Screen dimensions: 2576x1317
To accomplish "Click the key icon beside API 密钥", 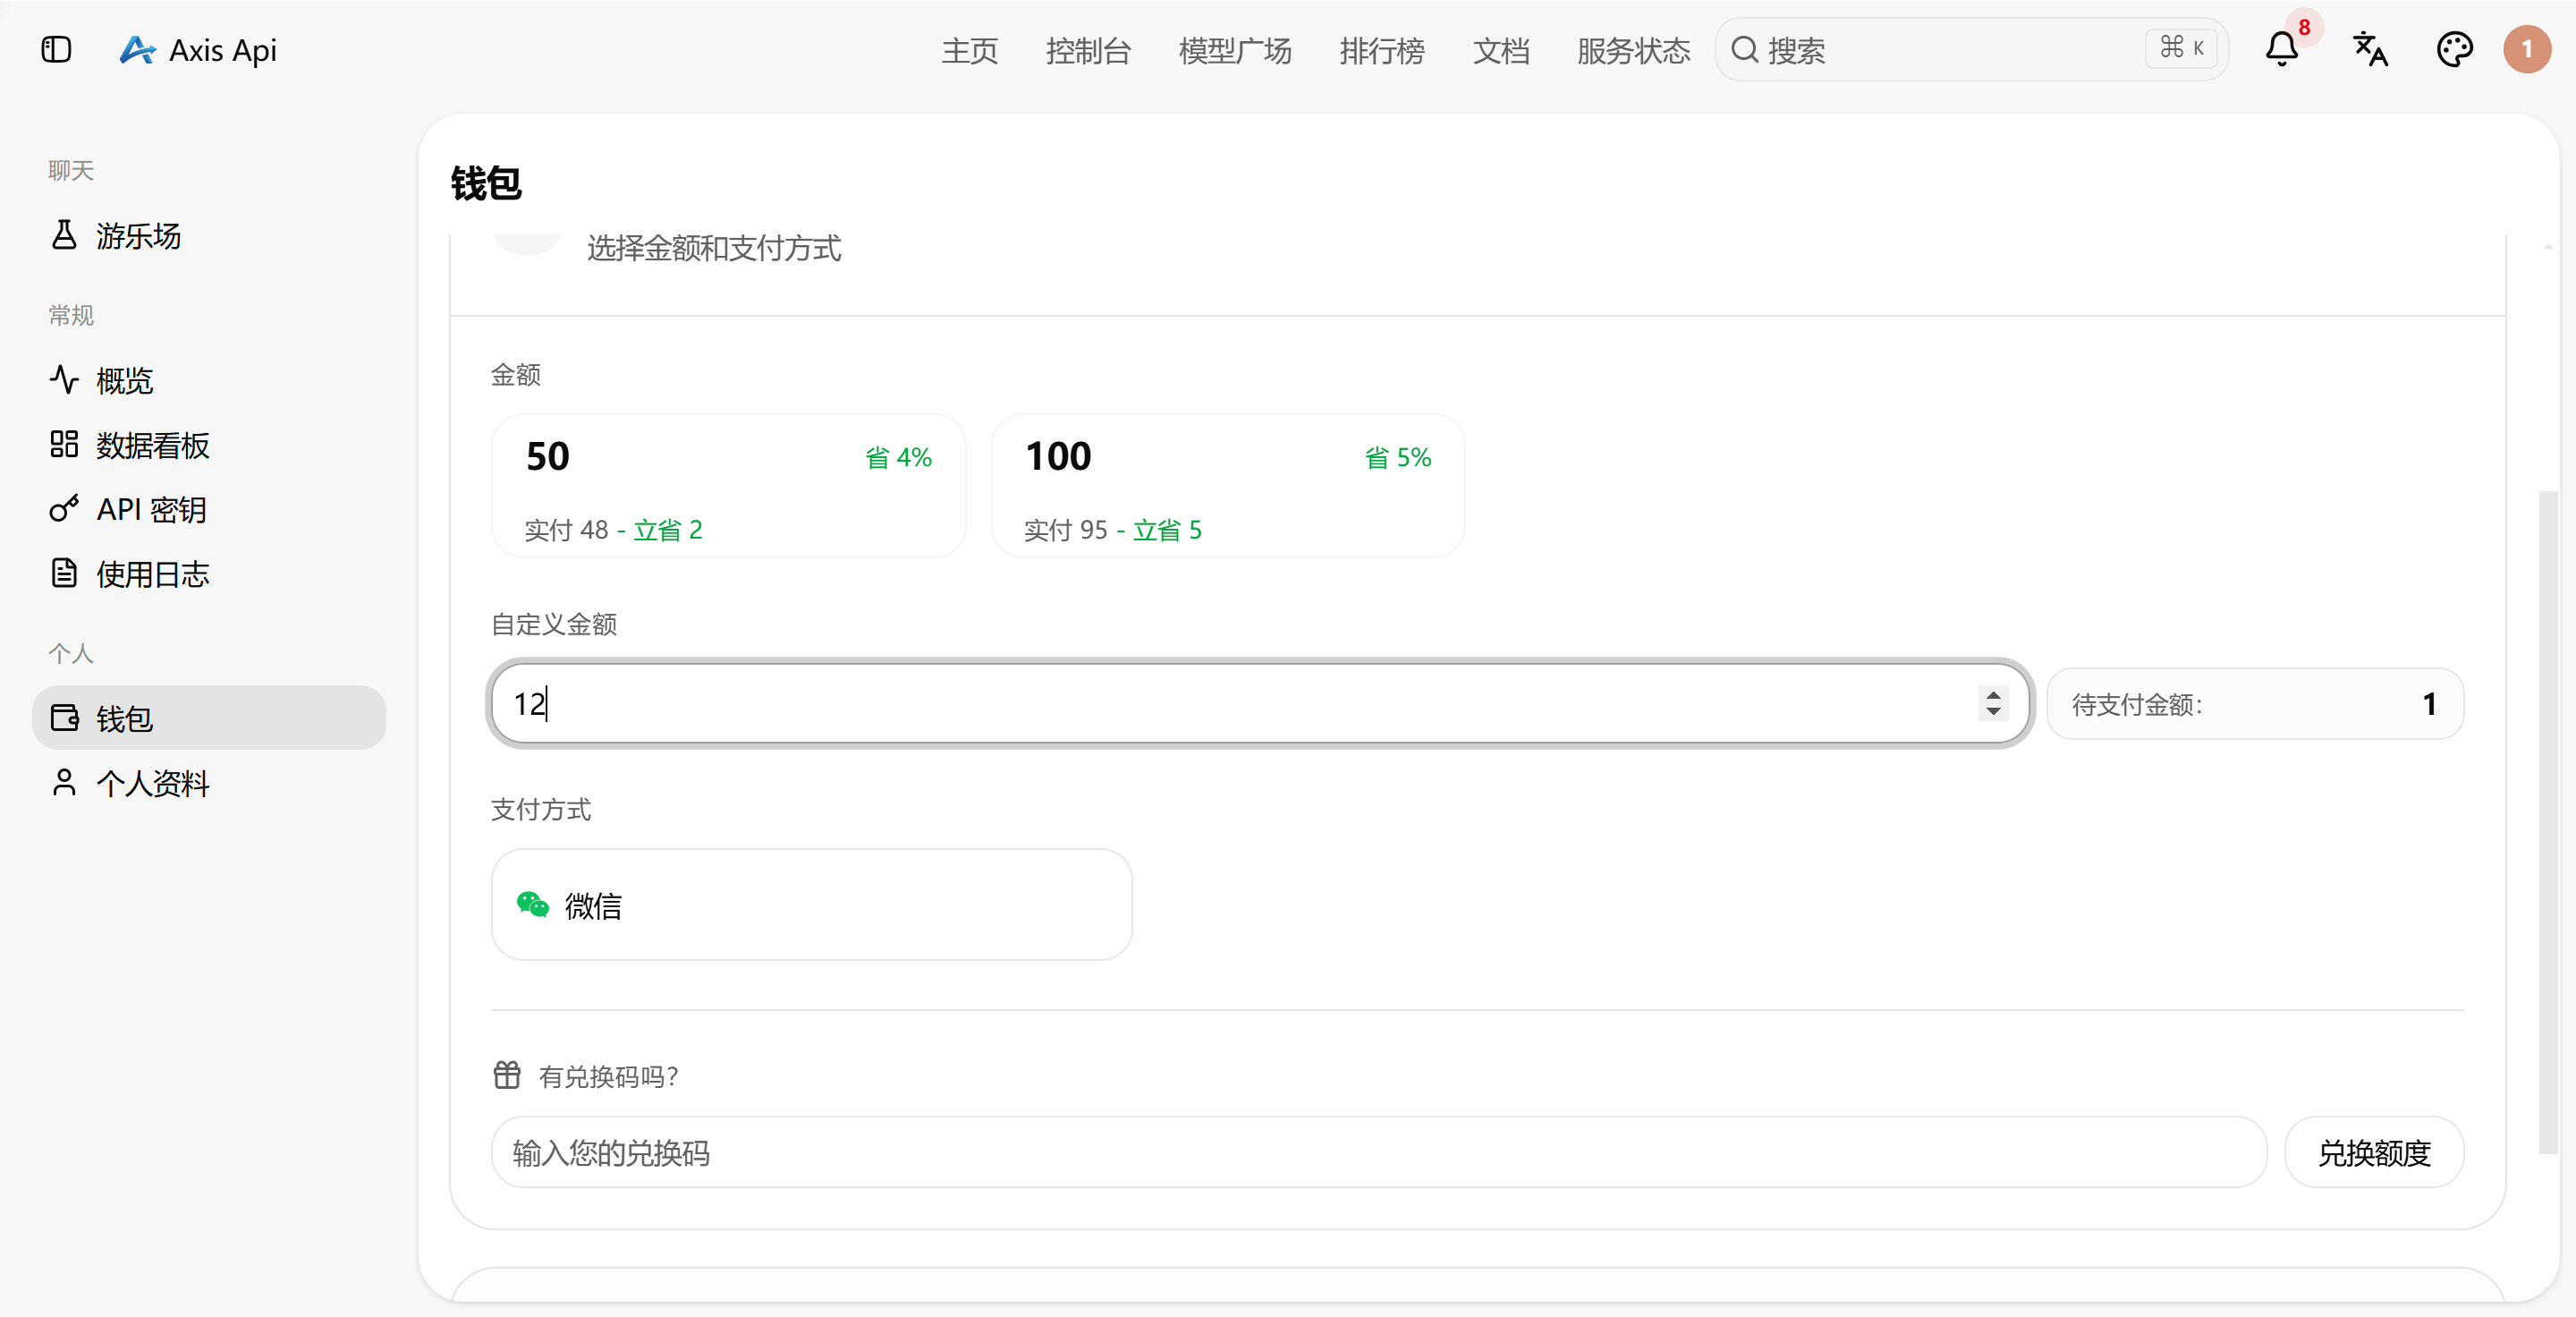I will (x=64, y=509).
